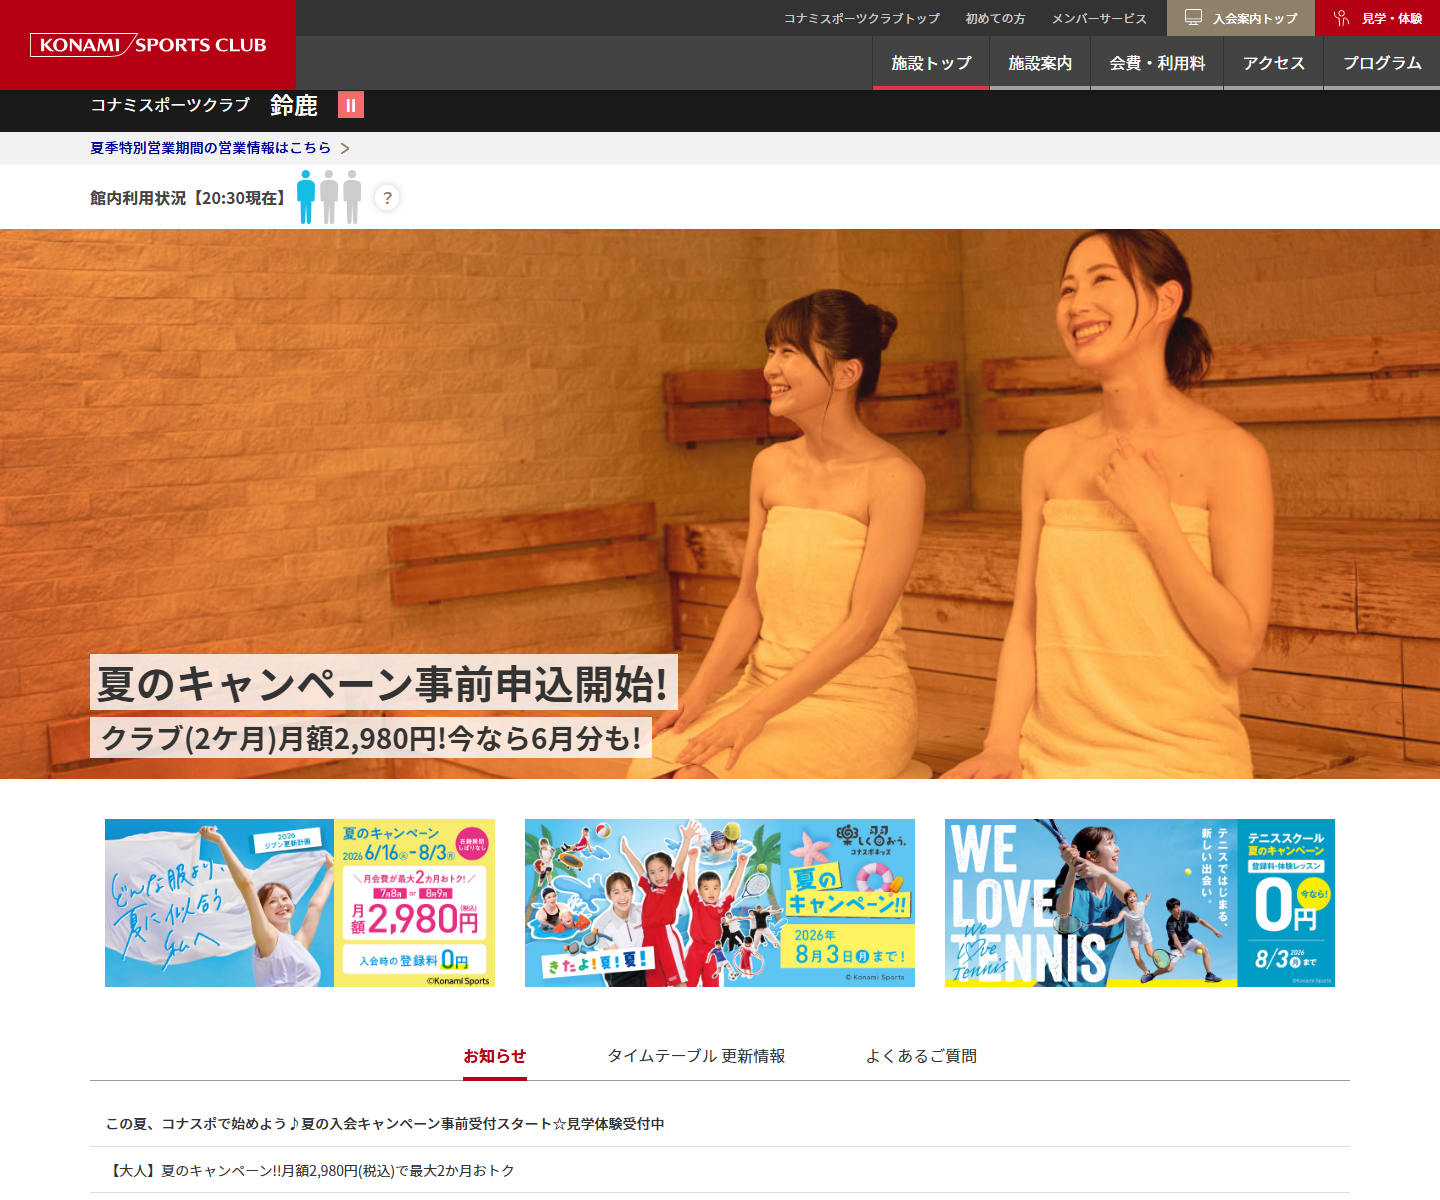The image size is (1440, 1200).
Task: Open the facility usage help question mark
Action: [x=387, y=198]
